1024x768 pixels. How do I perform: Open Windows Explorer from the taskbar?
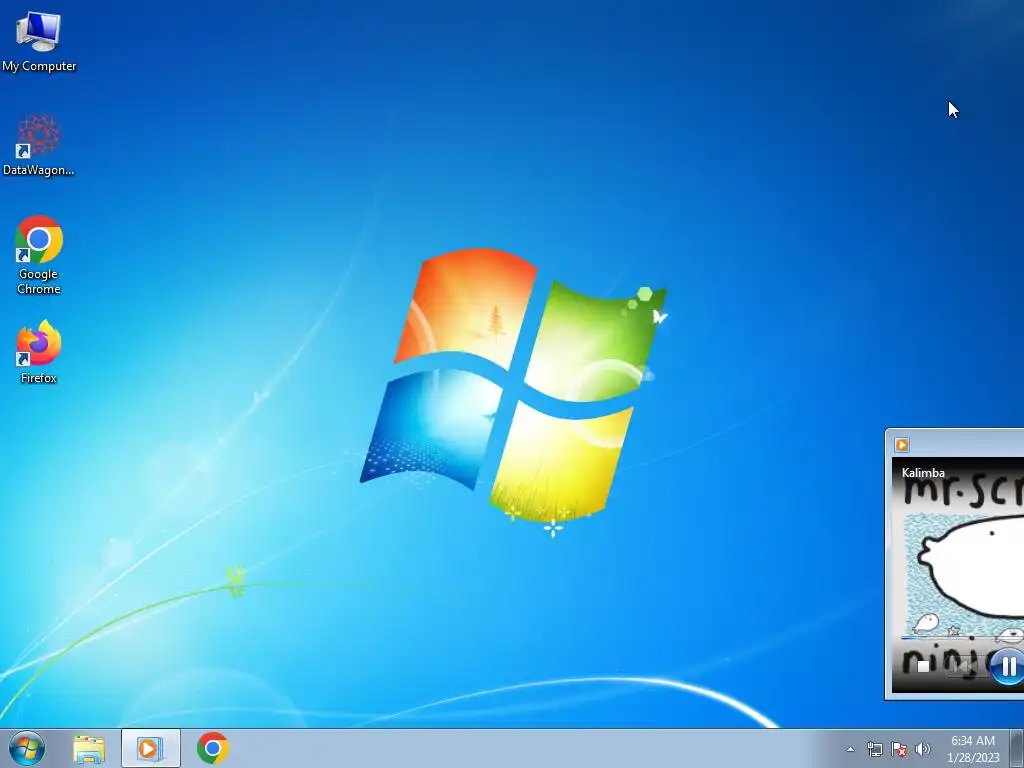pyautogui.click(x=89, y=749)
